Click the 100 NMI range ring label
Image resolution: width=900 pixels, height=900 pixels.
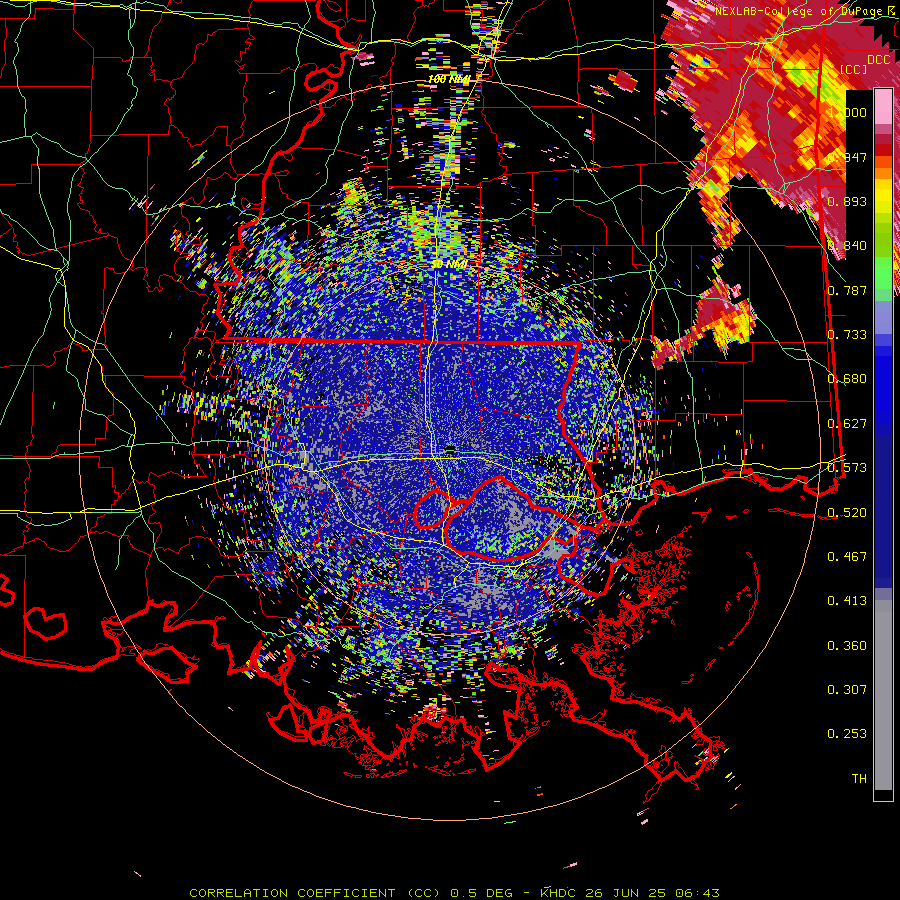pyautogui.click(x=449, y=79)
